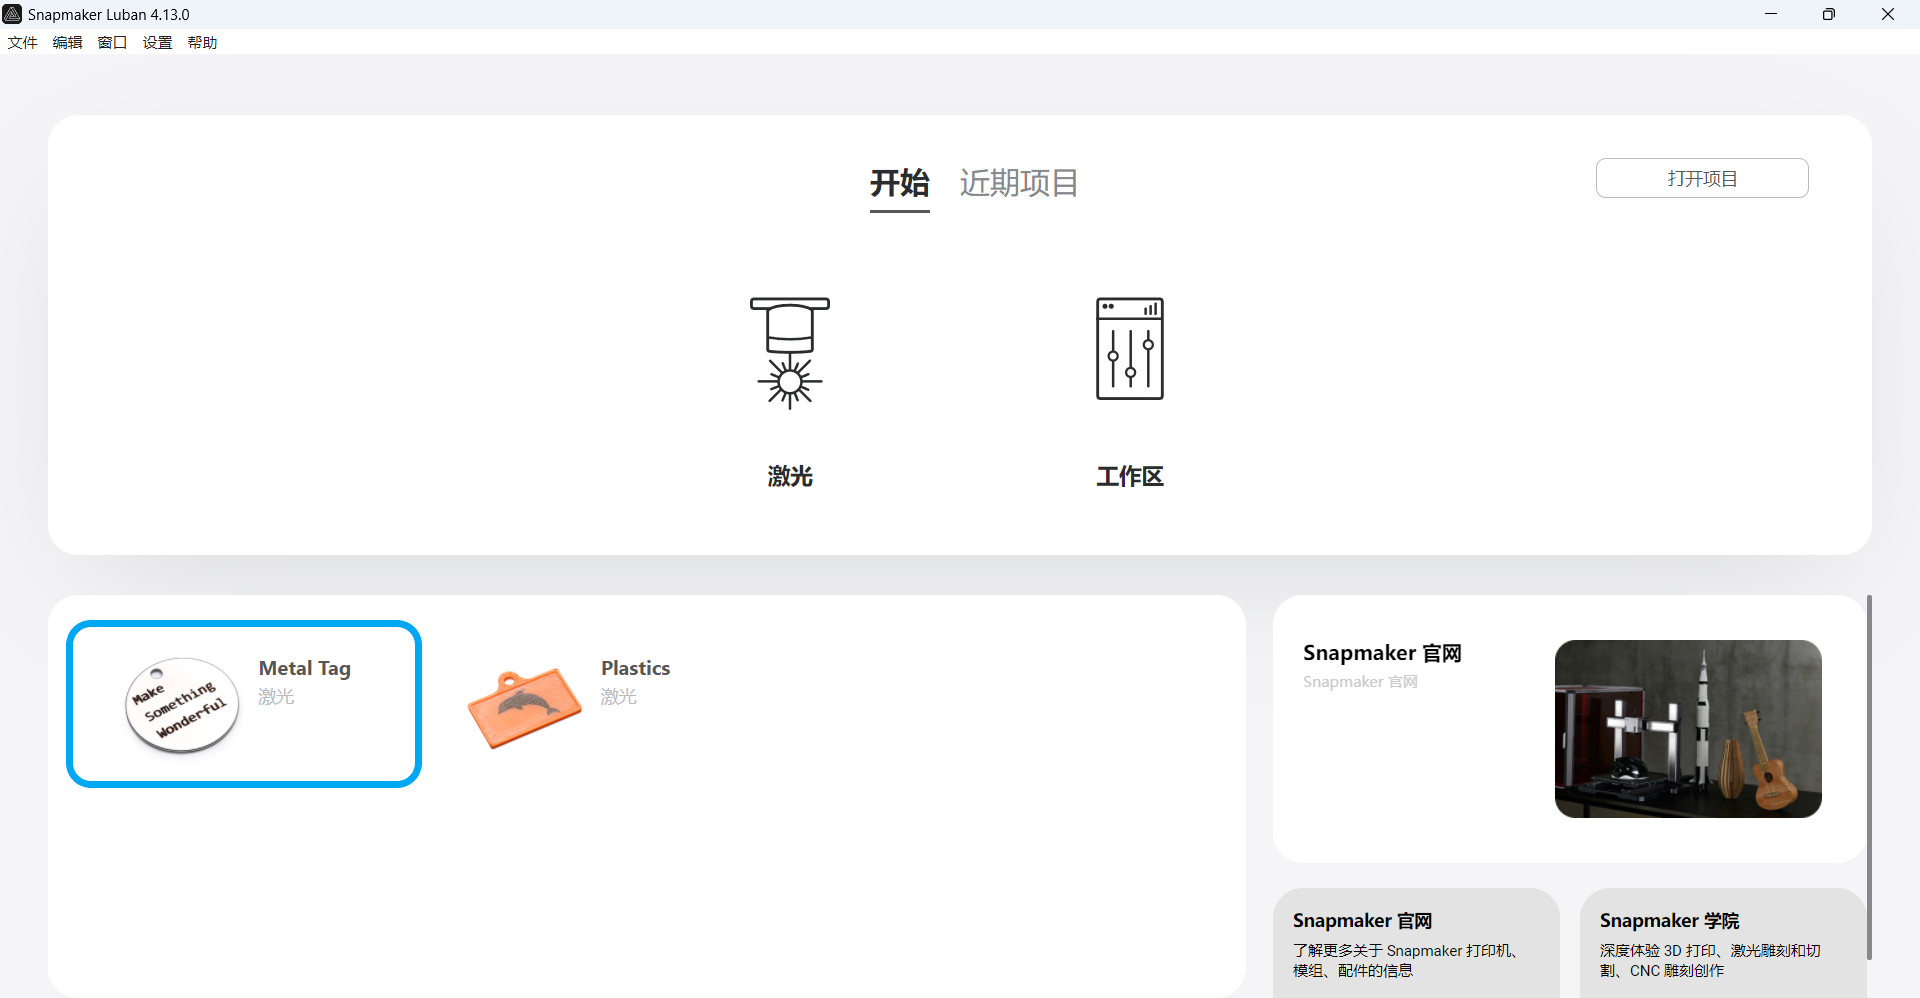Switch to the 近期项目 (Recent projects) tab
Screen dimensions: 1920x998
tap(1019, 183)
